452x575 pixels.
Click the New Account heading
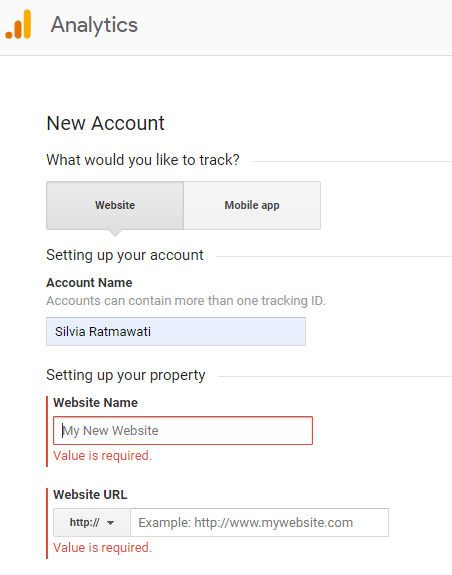pos(106,123)
